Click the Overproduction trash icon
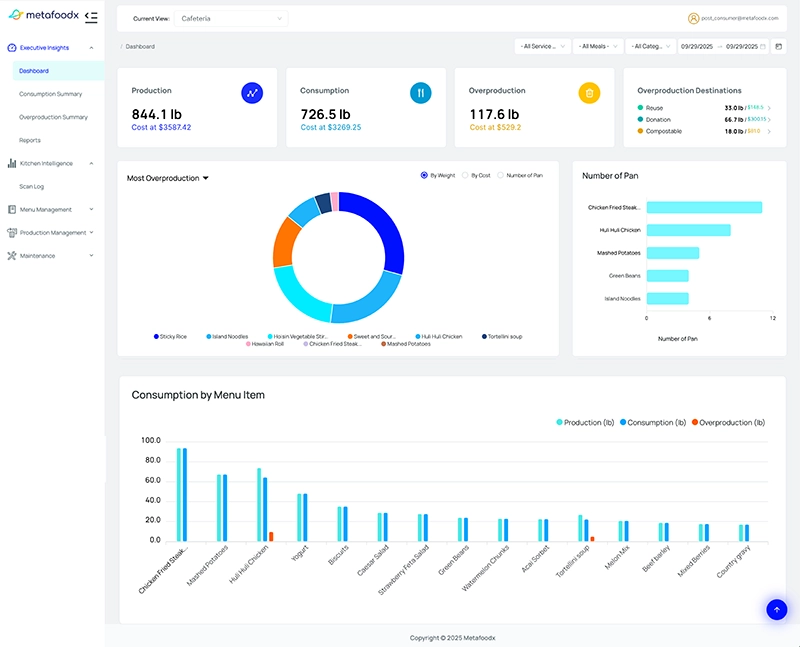Image resolution: width=800 pixels, height=647 pixels. coord(589,93)
